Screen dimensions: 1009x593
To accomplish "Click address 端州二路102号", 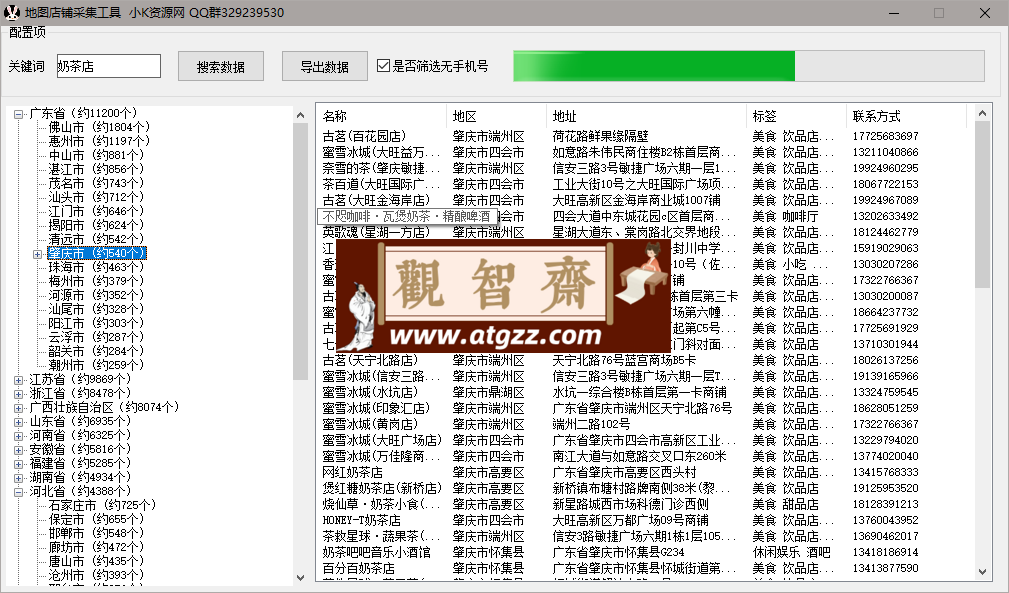I will tap(591, 424).
